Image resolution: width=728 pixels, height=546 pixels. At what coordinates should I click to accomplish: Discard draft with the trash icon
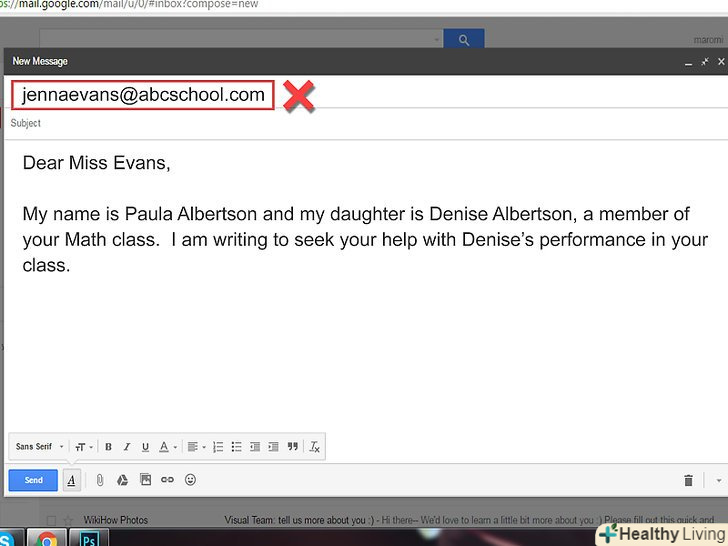coord(688,481)
